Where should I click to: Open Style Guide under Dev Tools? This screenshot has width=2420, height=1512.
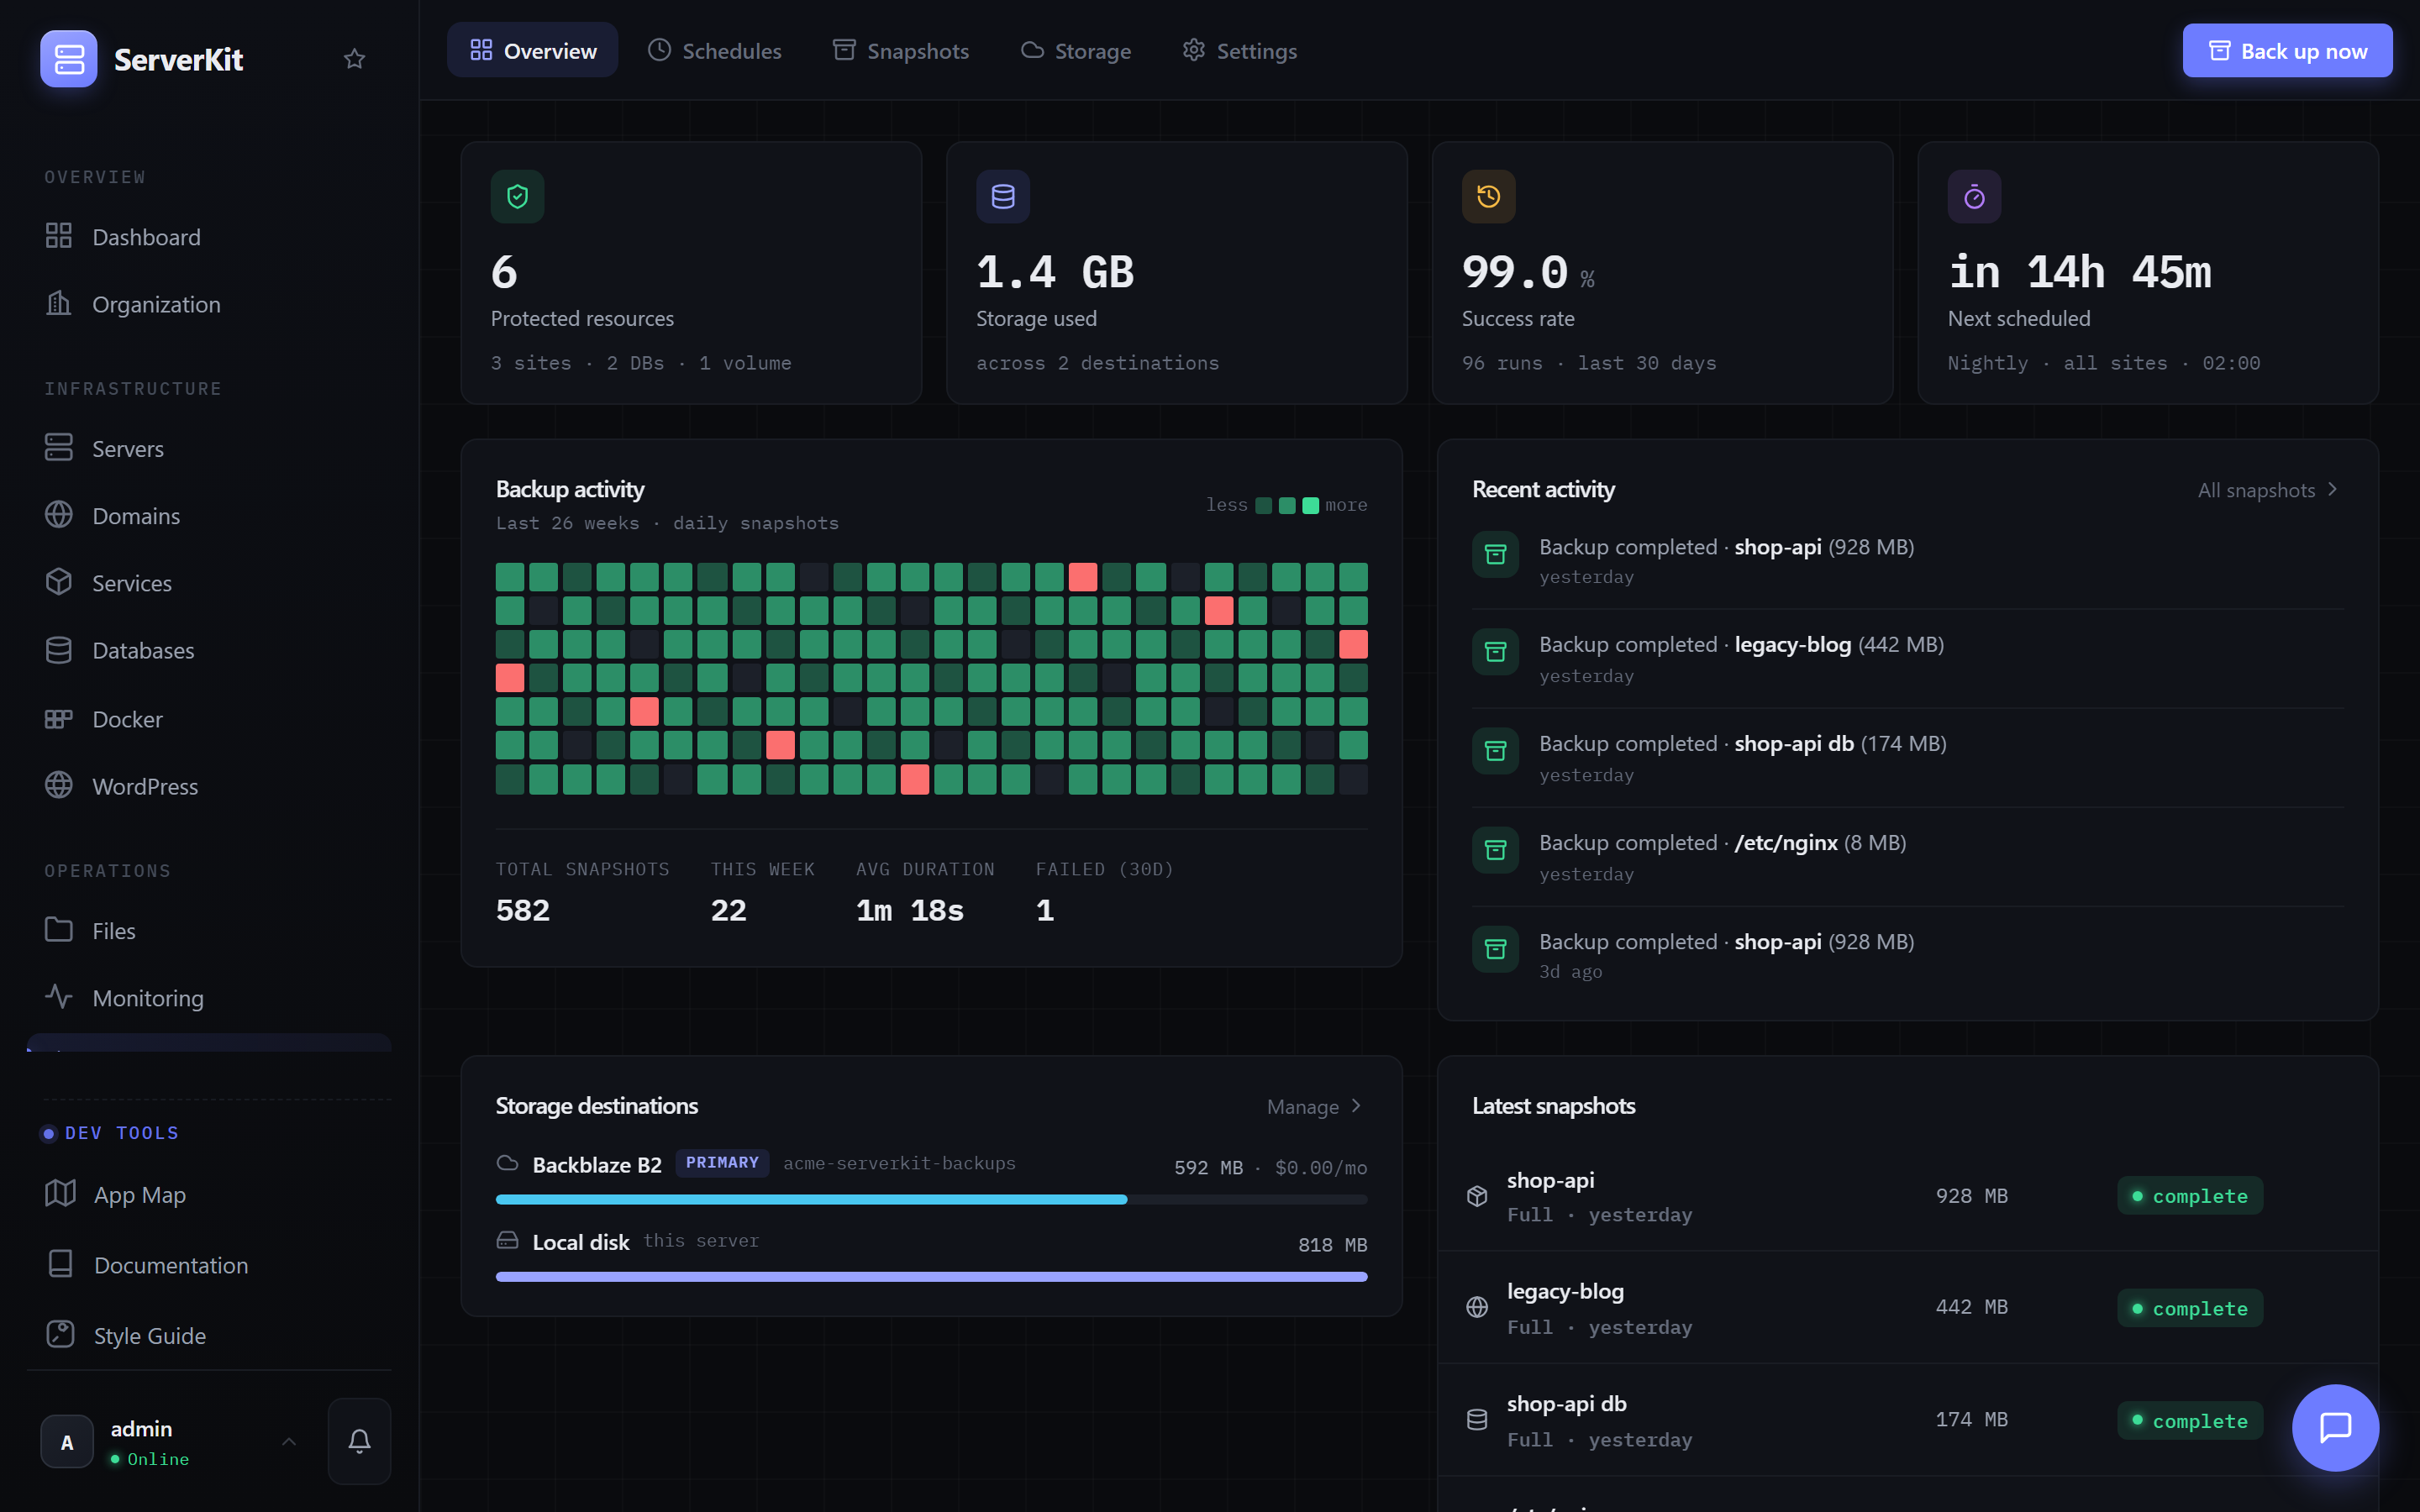click(x=209, y=1335)
